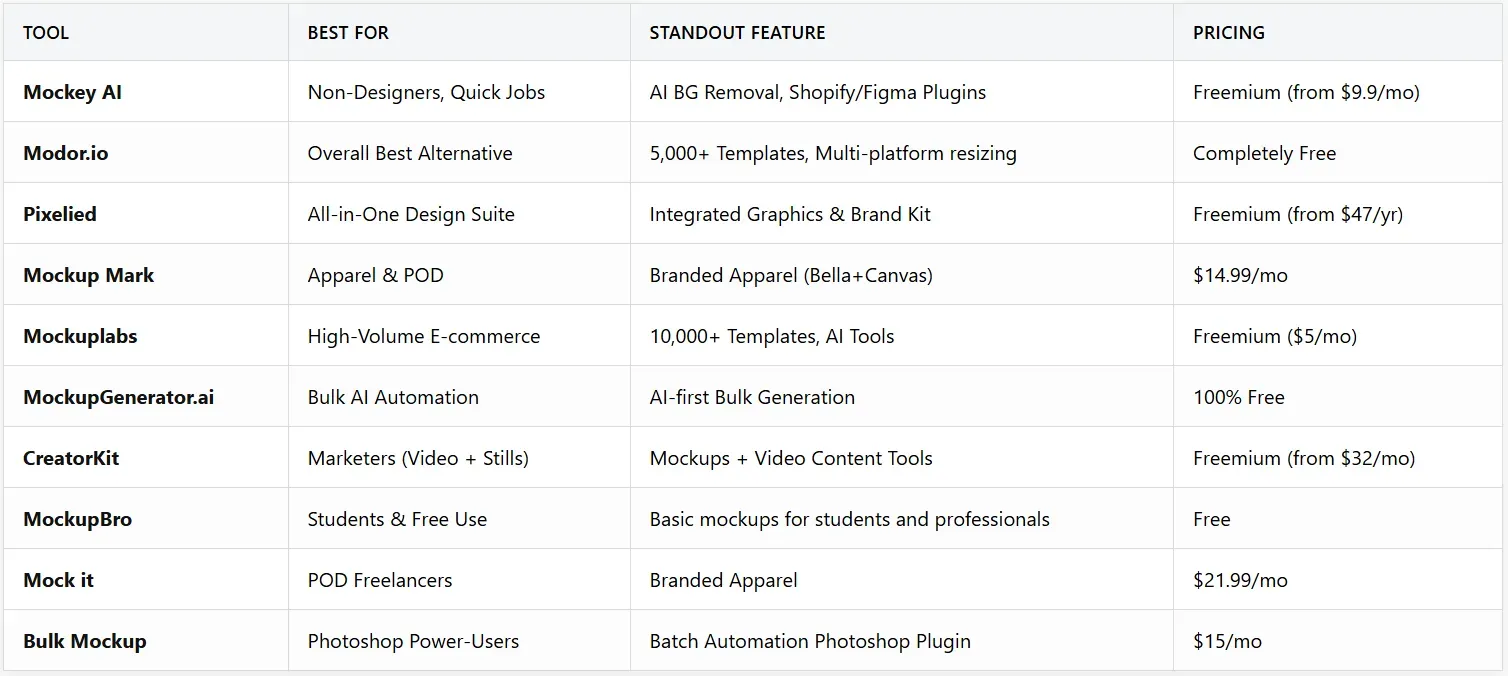Click the 'Completely Free' pricing cell

[x=1264, y=153]
